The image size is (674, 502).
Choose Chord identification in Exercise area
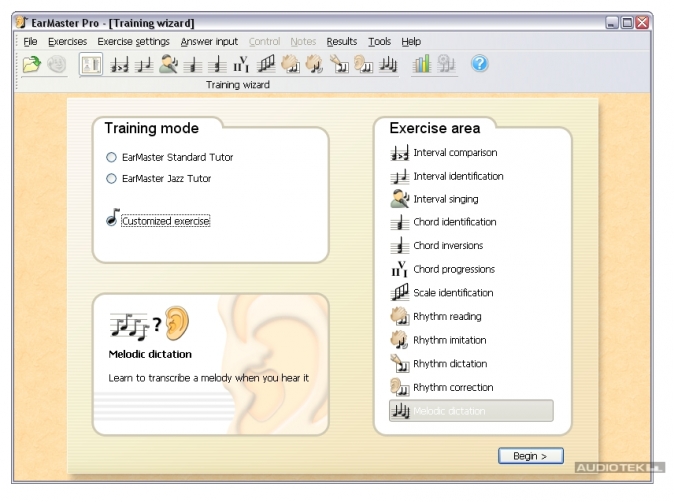[x=443, y=222]
